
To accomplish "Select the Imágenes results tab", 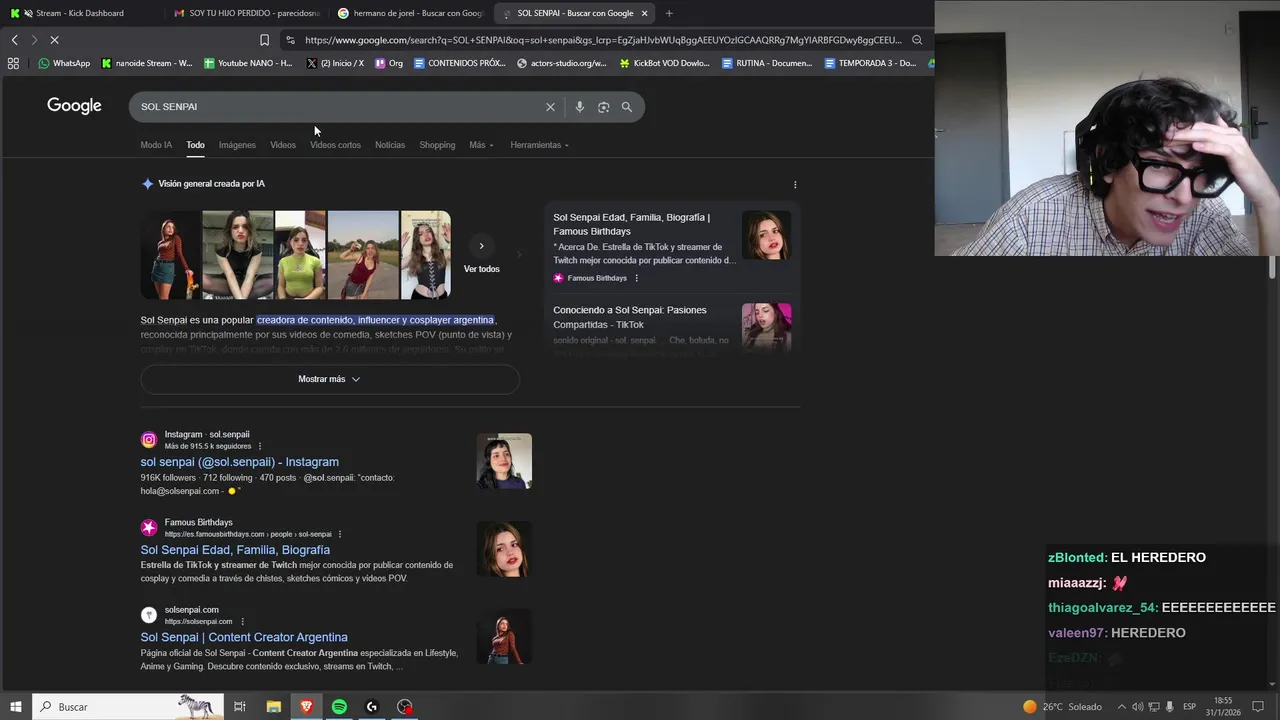I will click(237, 145).
